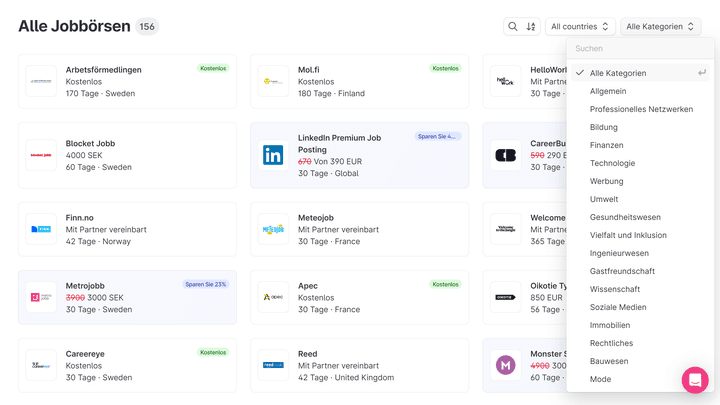Click the HelloWork logo
Screen dimensions: 720x405
[x=506, y=81]
